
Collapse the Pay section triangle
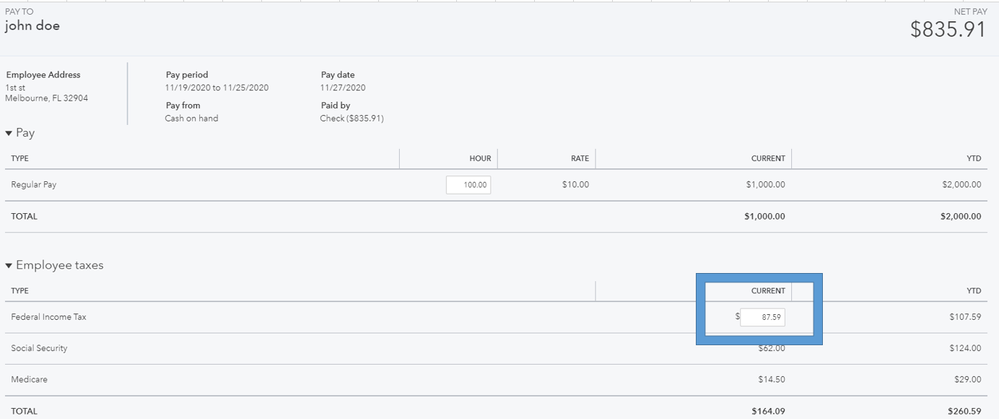tap(9, 133)
